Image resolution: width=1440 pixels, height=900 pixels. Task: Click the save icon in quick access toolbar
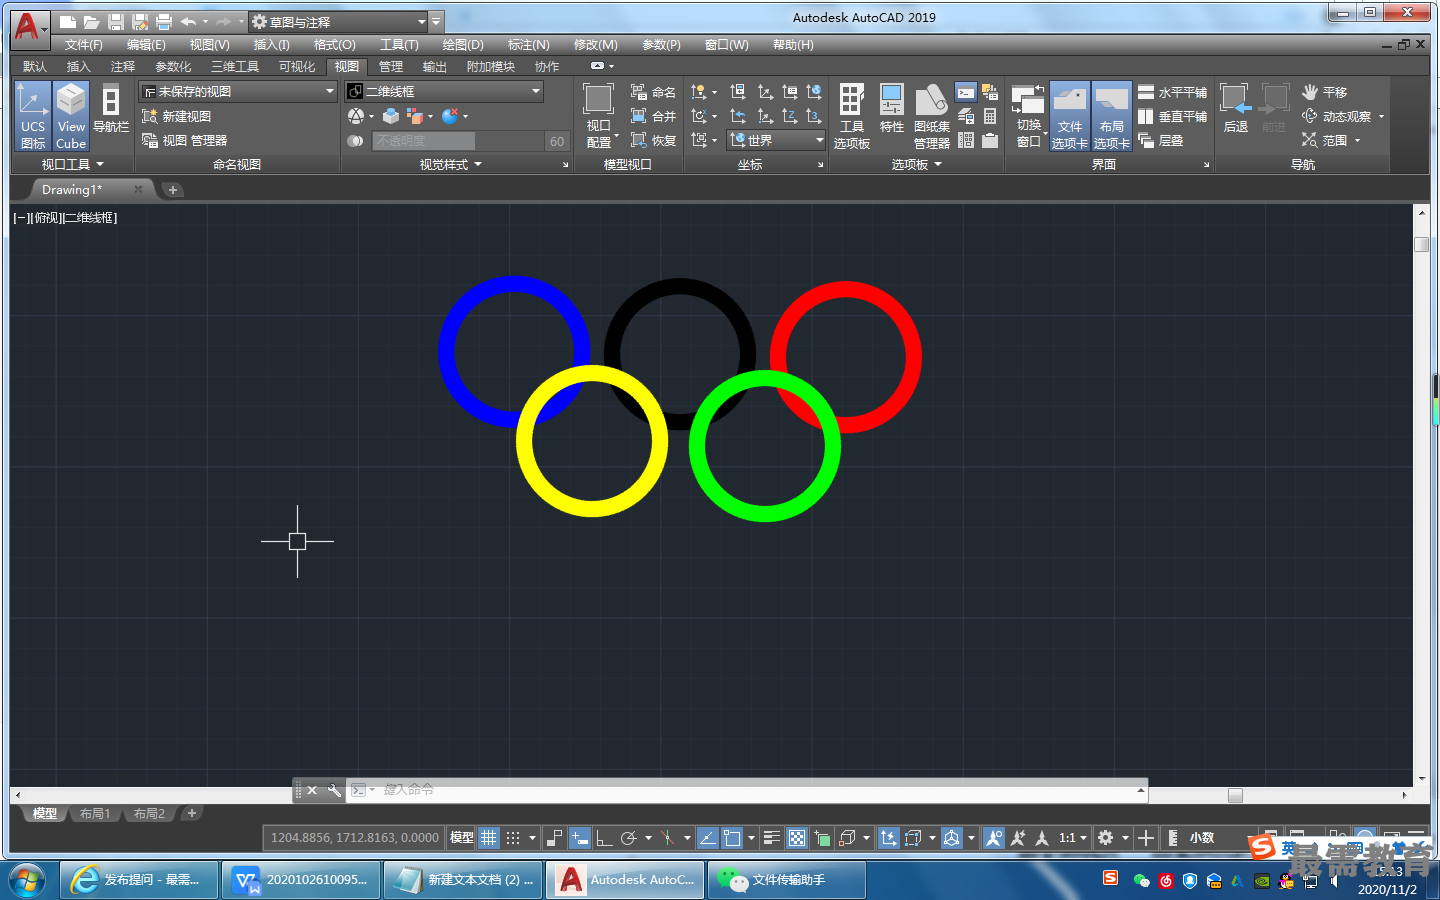tap(115, 21)
